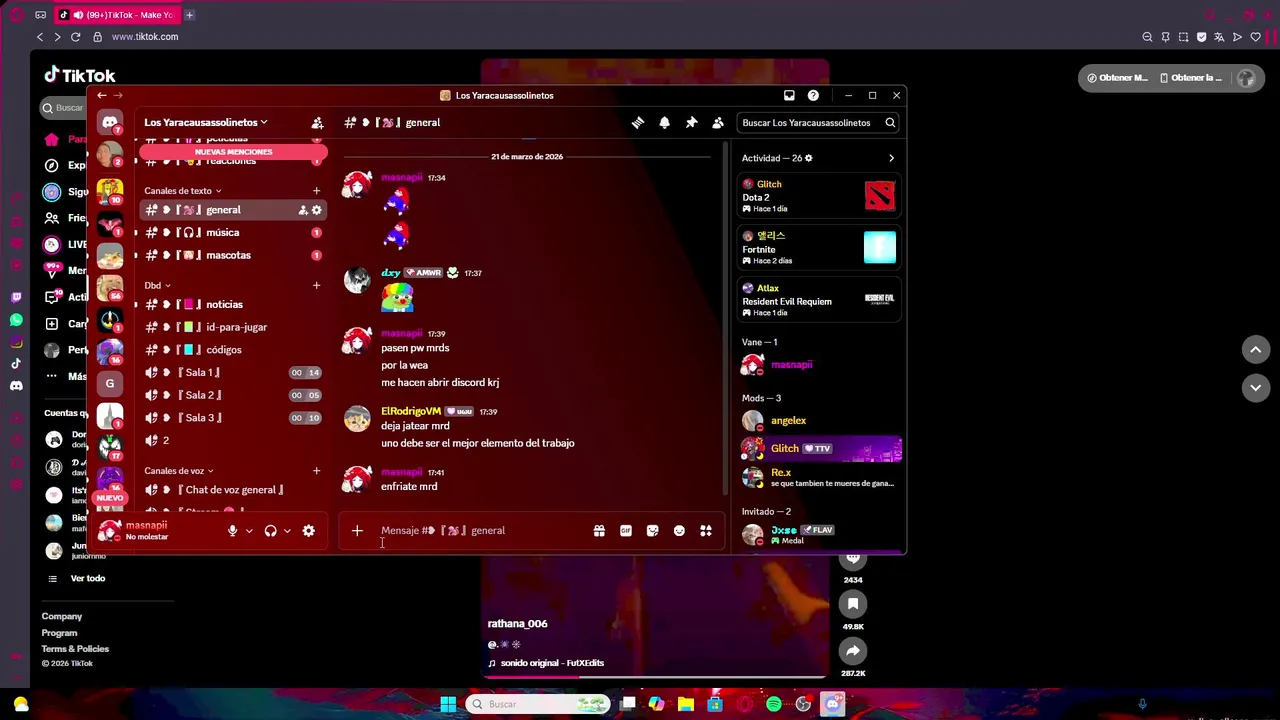Toggle microphone mute in user panel
This screenshot has width=1280, height=720.
tap(232, 531)
